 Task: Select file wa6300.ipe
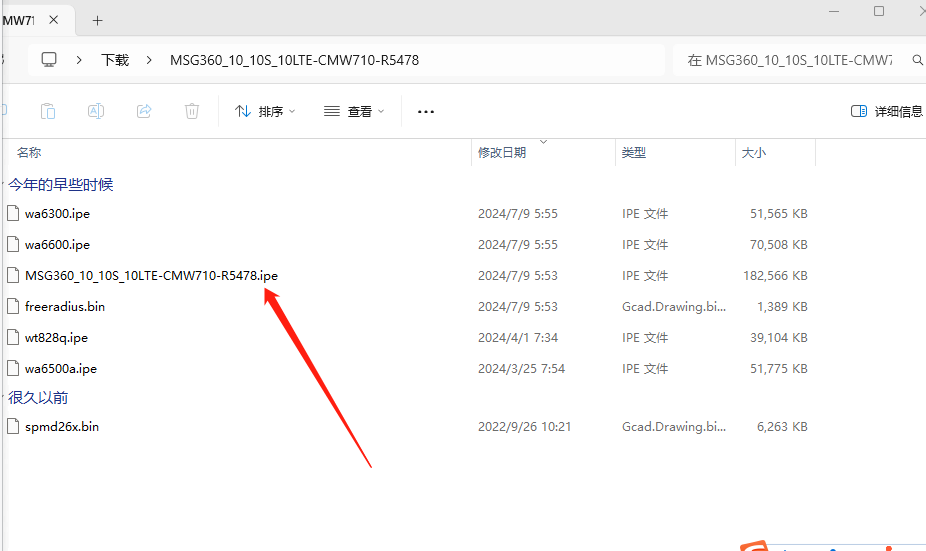point(57,214)
